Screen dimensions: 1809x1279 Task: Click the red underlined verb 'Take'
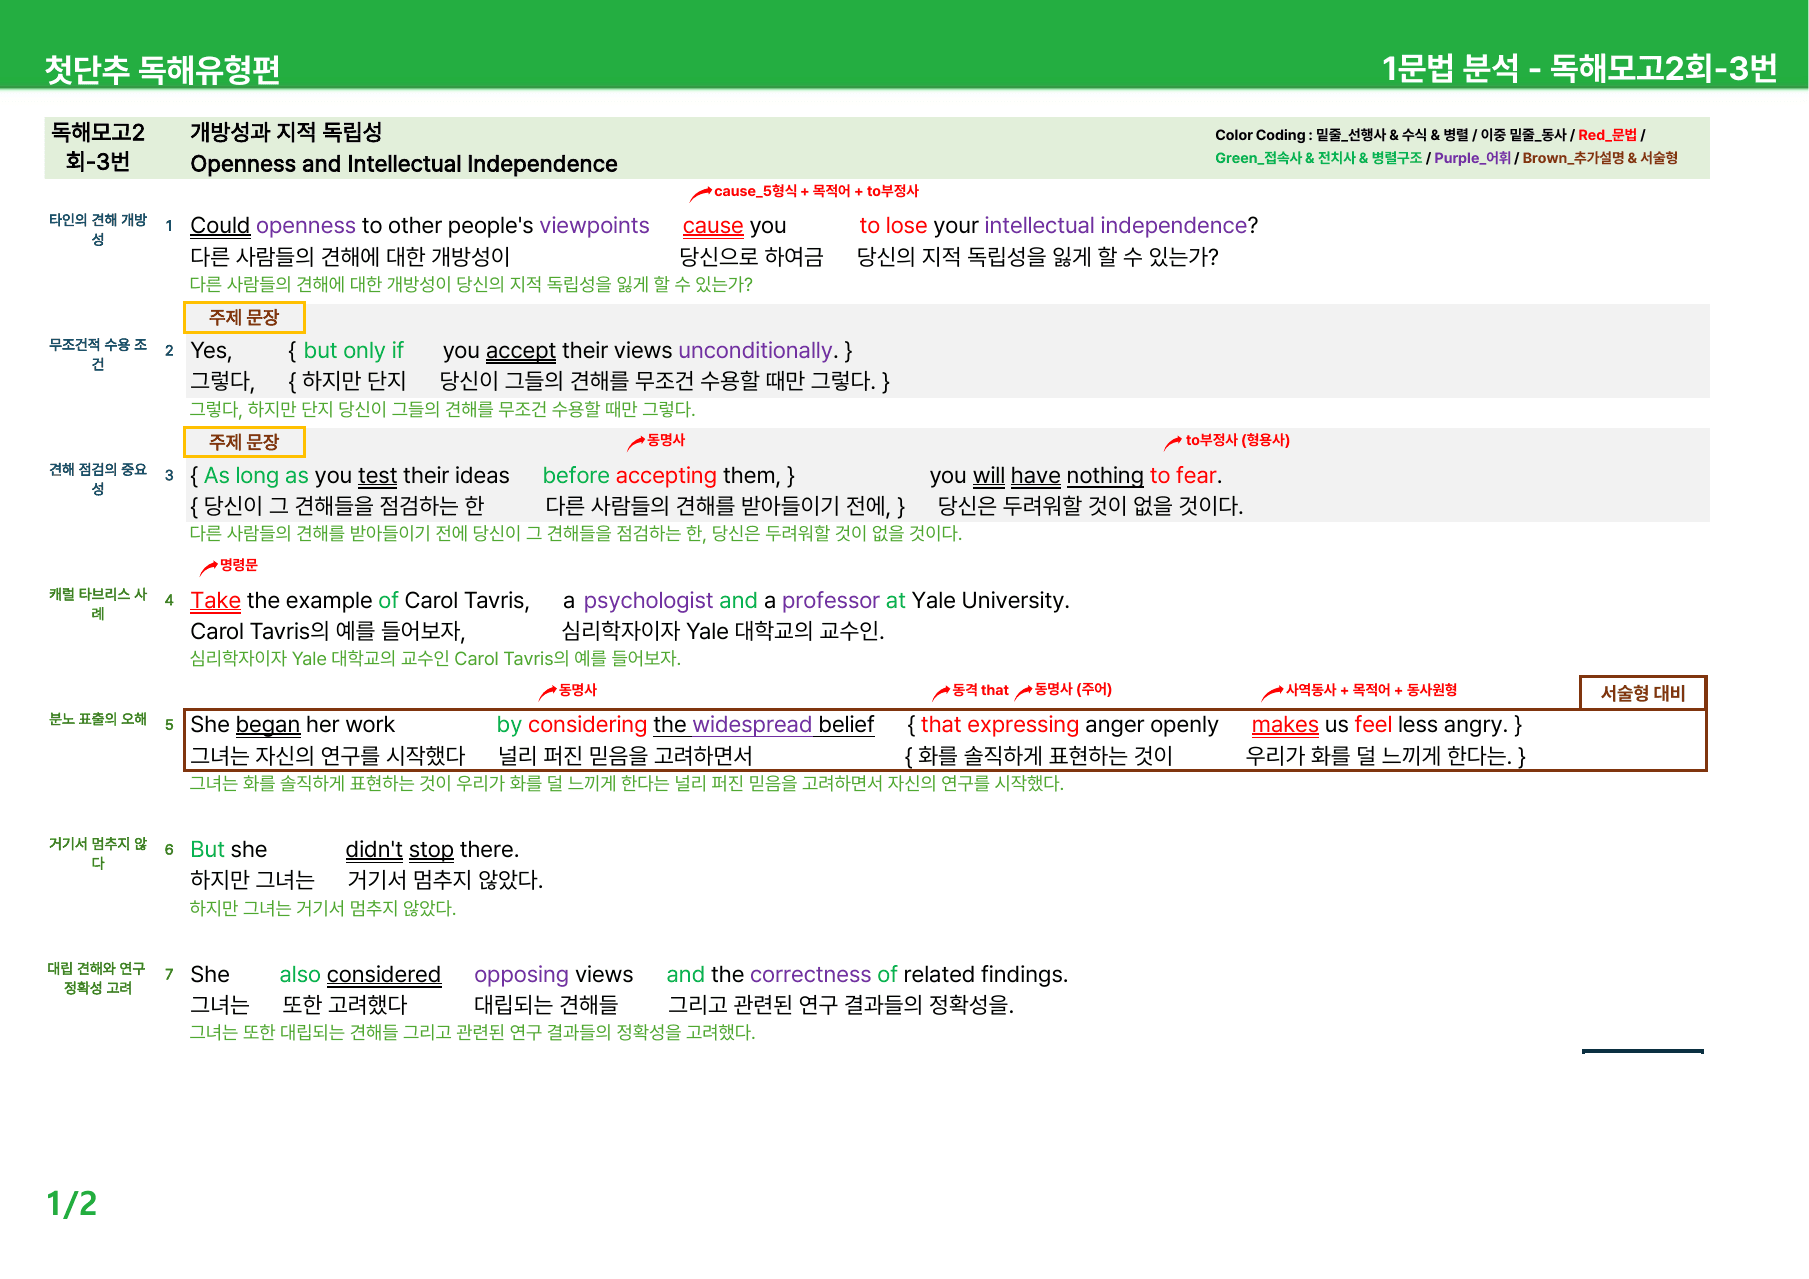pyautogui.click(x=215, y=601)
